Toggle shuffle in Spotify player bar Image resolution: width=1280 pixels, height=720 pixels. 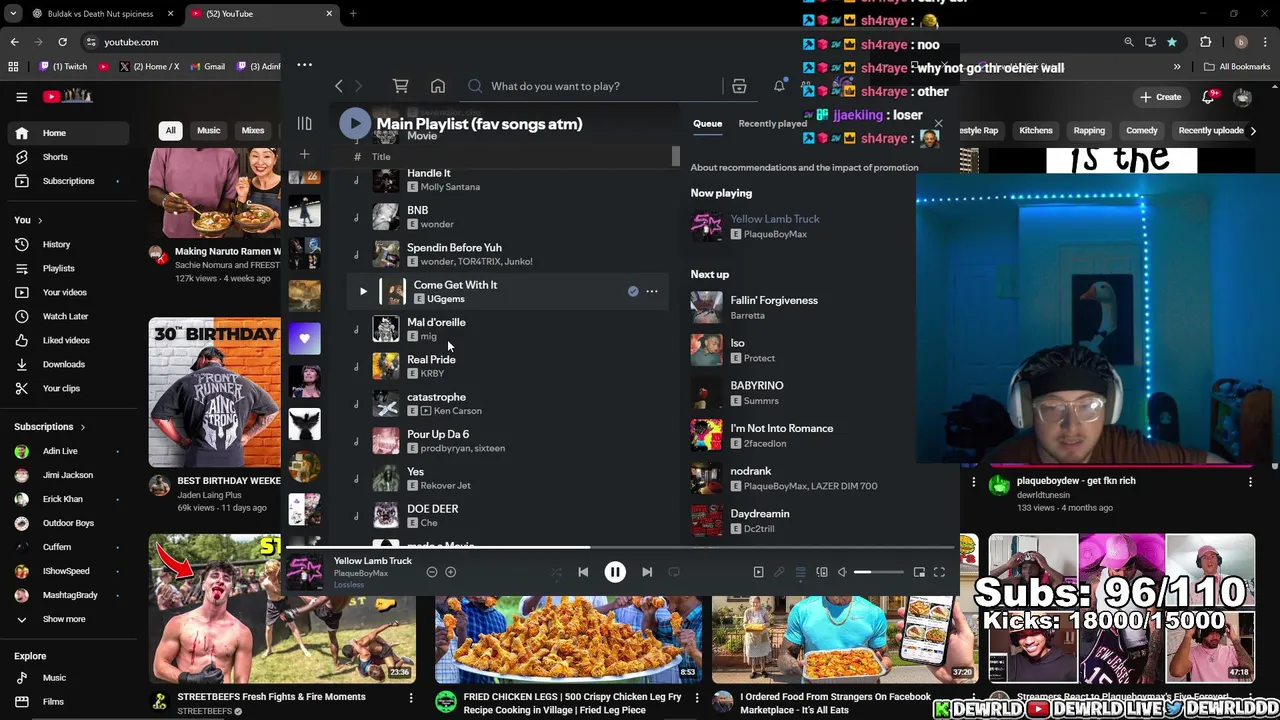[557, 572]
